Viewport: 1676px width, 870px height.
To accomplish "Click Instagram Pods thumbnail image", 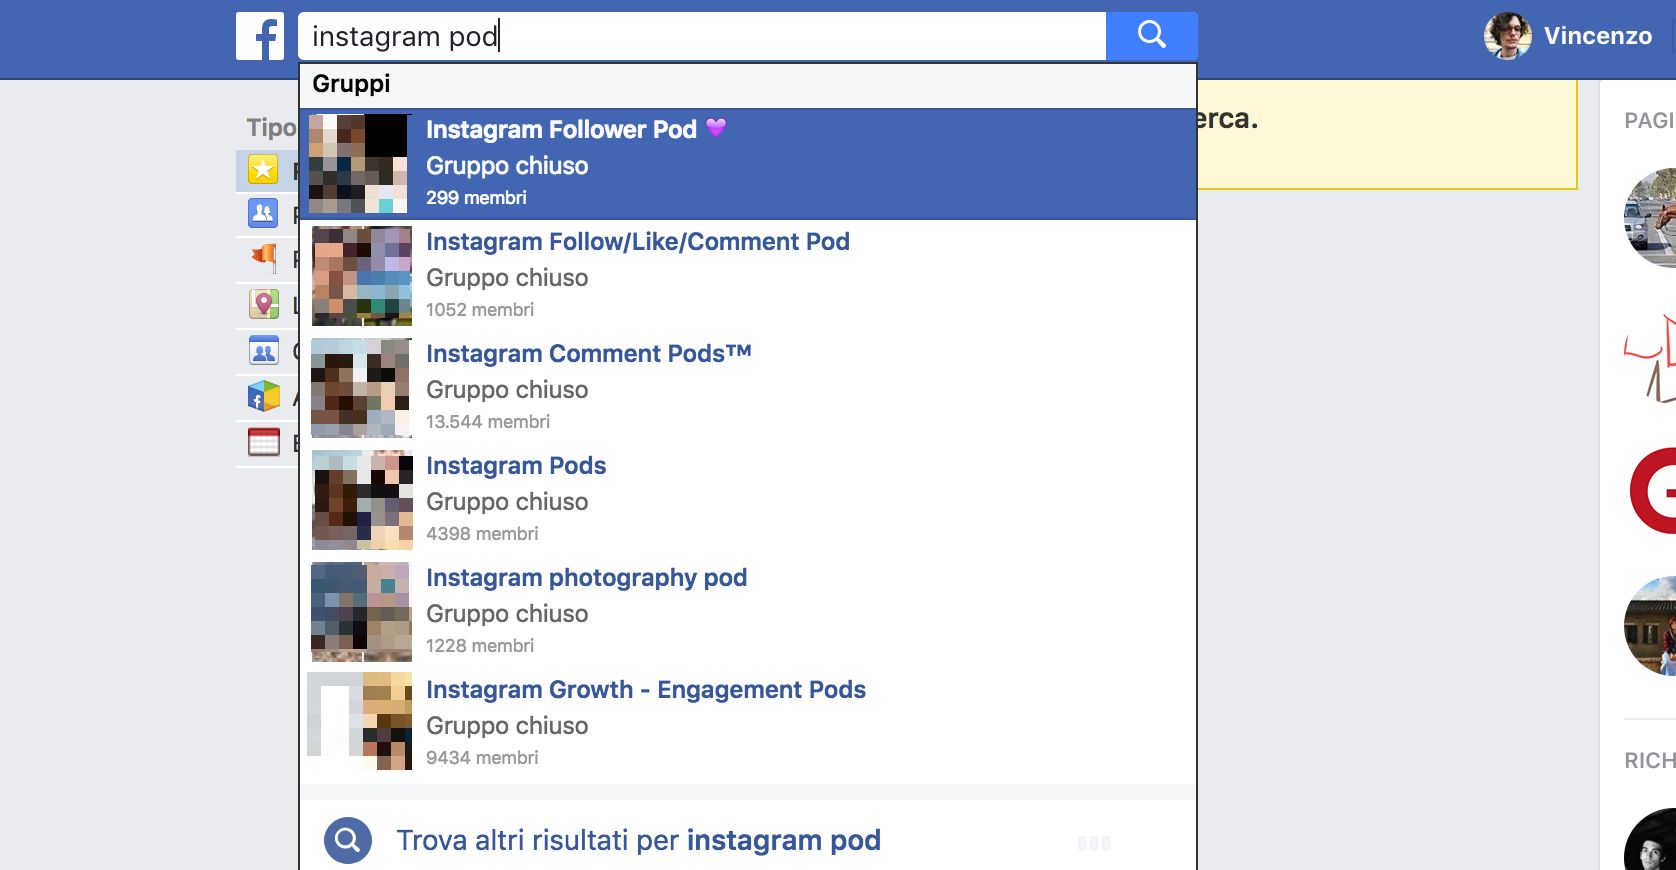I will 362,500.
